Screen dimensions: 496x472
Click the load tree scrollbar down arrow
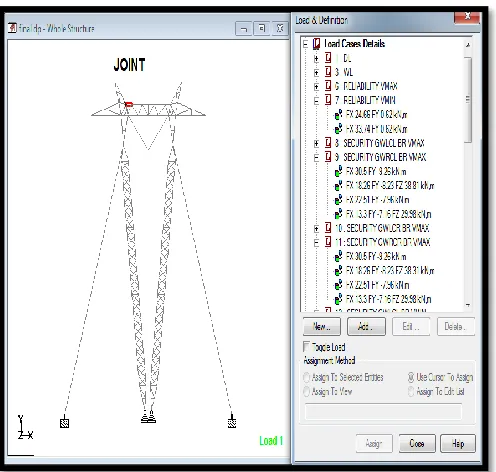(x=468, y=305)
